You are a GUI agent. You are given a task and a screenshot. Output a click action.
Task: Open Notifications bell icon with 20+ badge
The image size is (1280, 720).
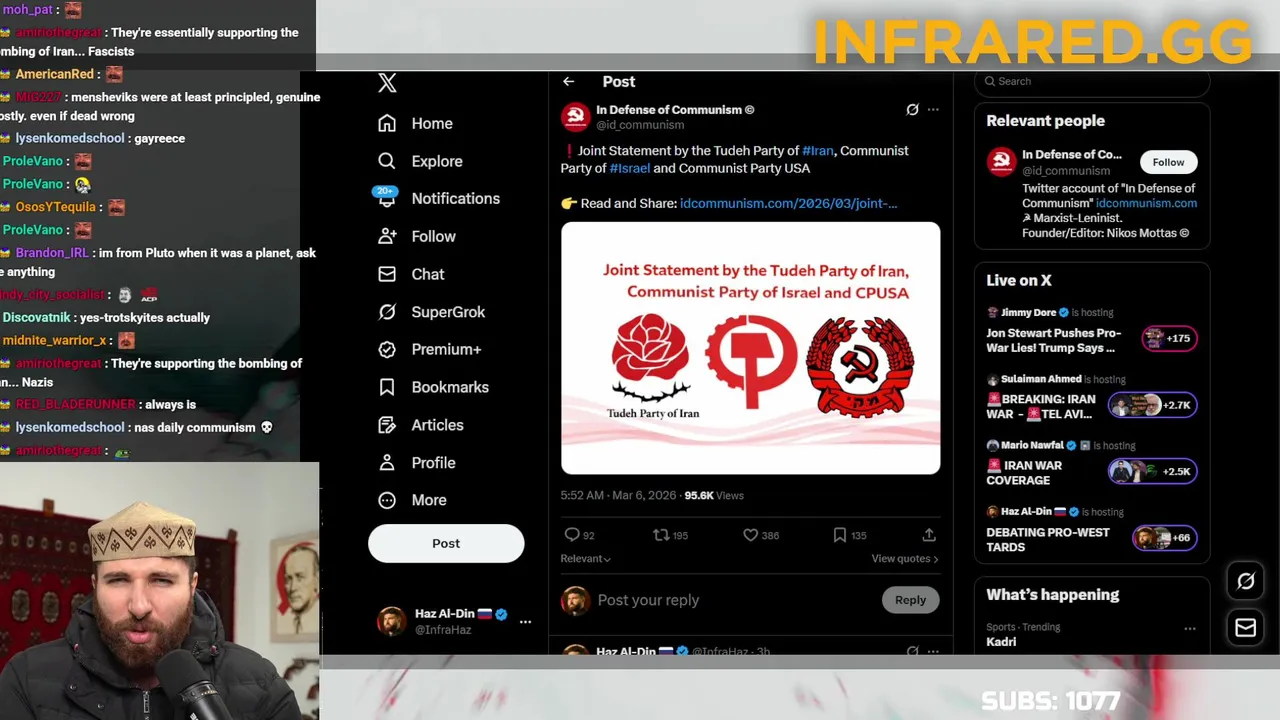(x=387, y=198)
